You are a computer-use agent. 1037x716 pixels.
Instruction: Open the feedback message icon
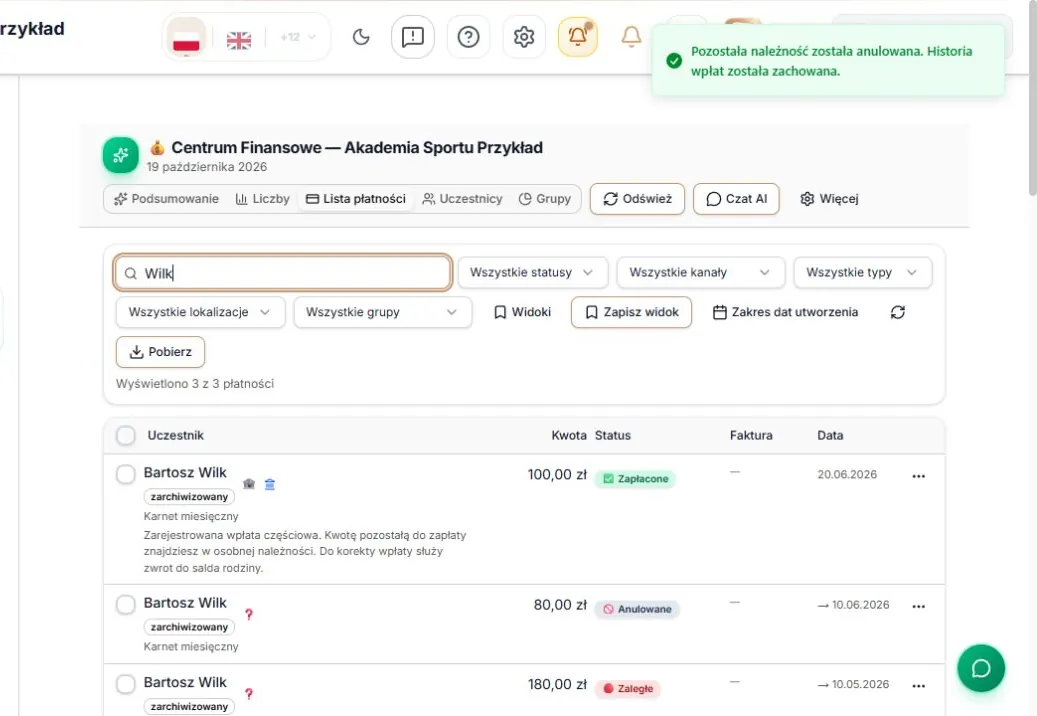[x=413, y=37]
